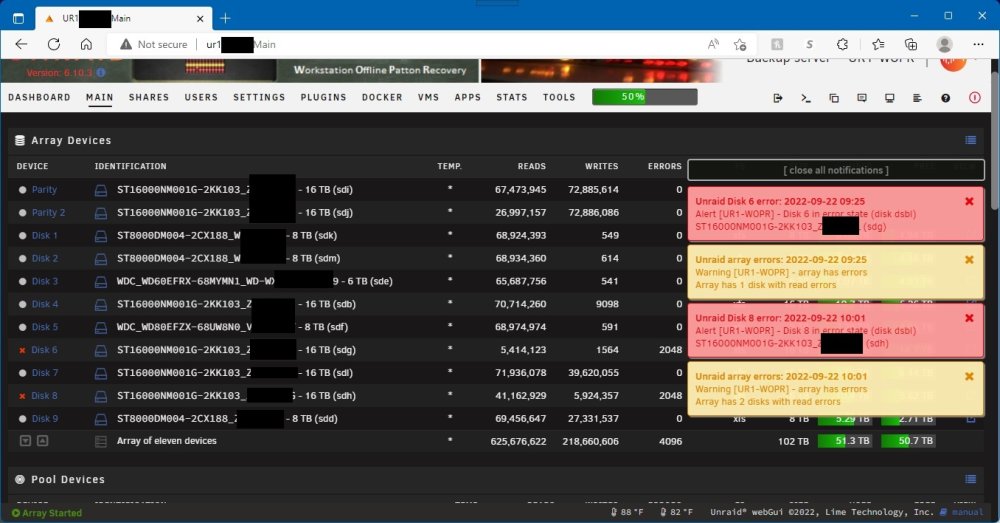Toggle Array Devices reads/writes view icon
The width and height of the screenshot is (1000, 523).
click(971, 140)
